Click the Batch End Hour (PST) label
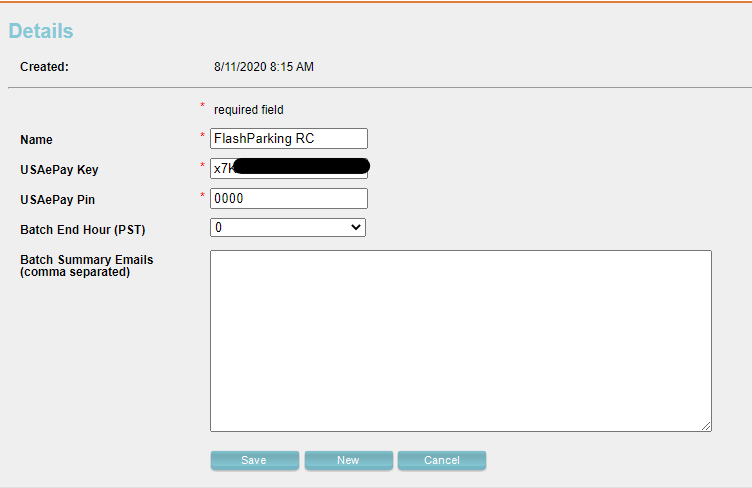Image resolution: width=752 pixels, height=488 pixels. click(82, 230)
